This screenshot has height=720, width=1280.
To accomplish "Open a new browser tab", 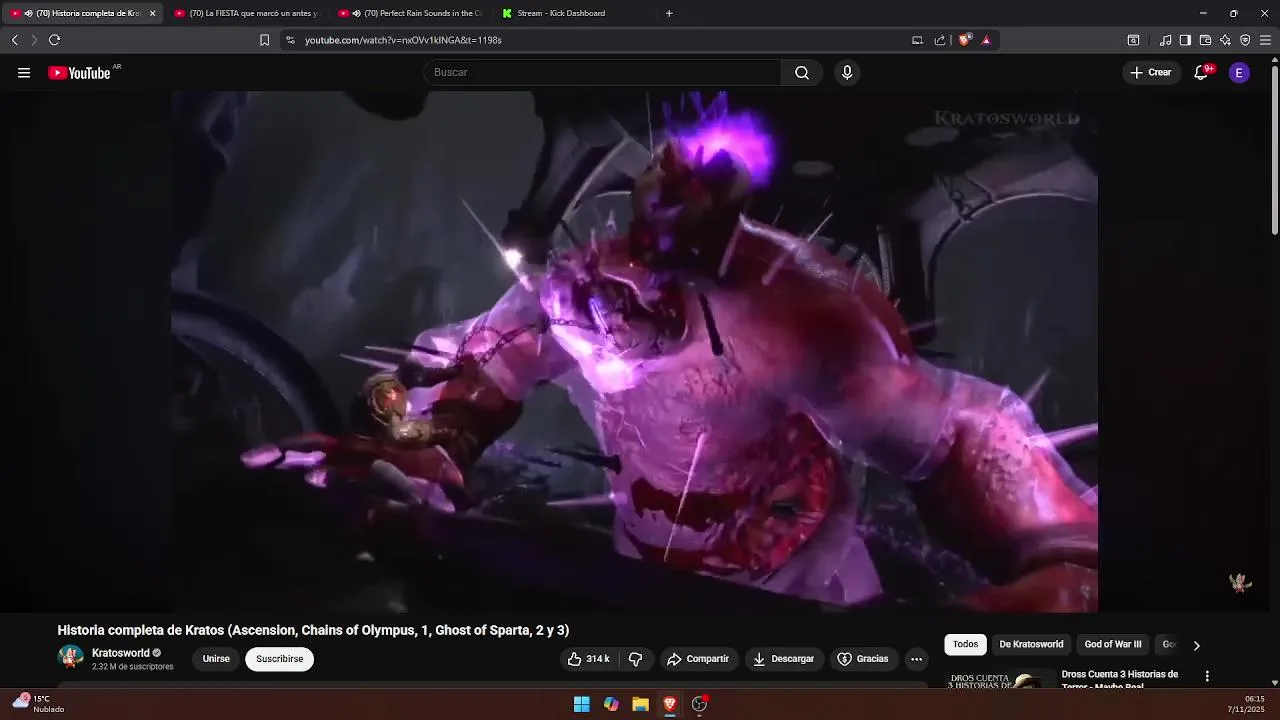I will 669,13.
